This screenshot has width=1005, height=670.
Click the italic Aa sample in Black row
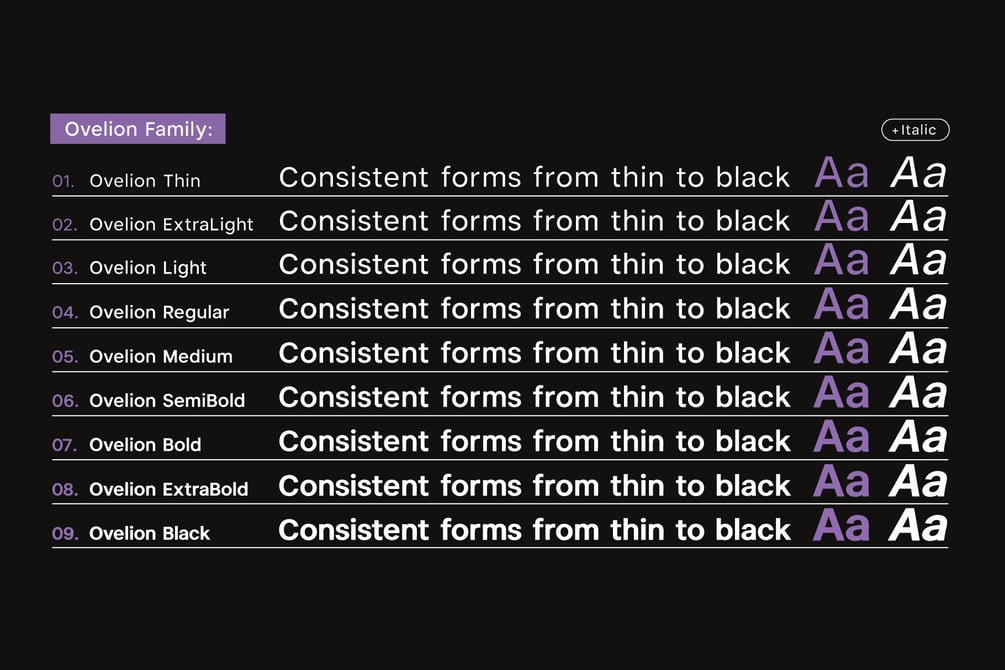(918, 526)
